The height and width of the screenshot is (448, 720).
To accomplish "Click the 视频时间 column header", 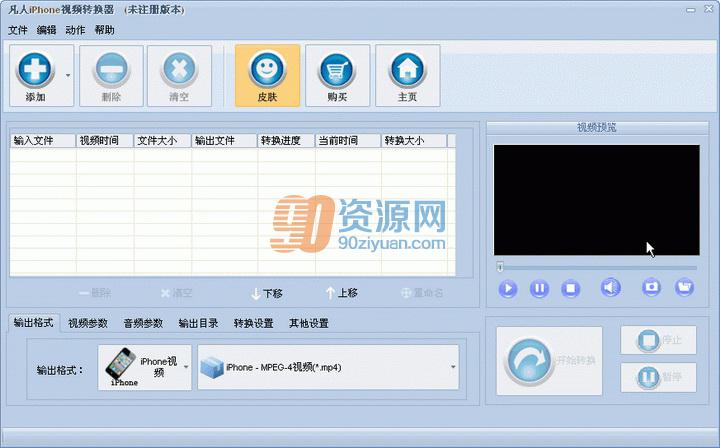I will pos(105,140).
